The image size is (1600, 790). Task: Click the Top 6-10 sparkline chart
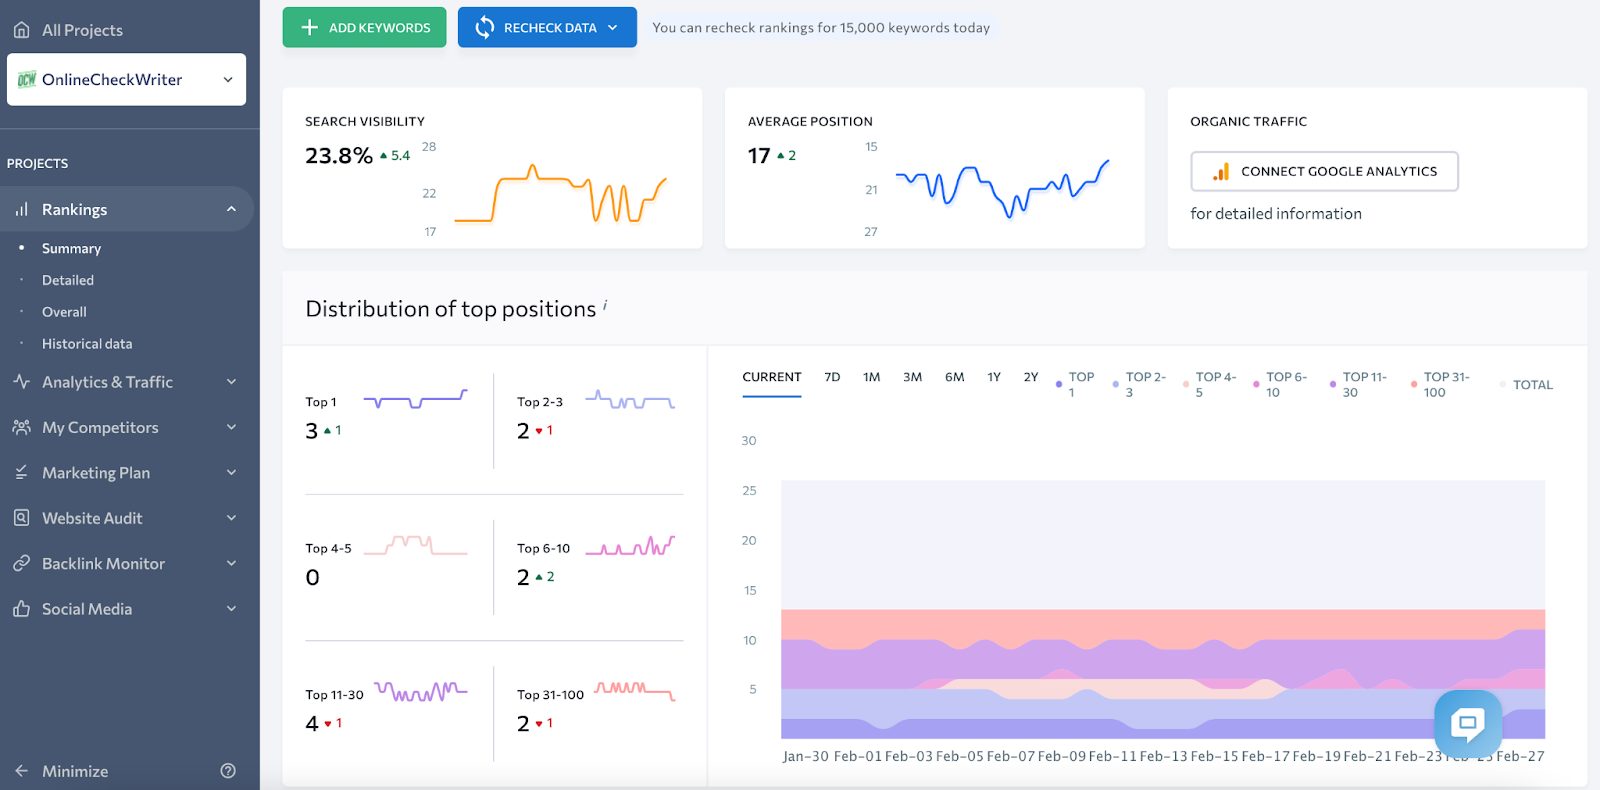tap(630, 545)
